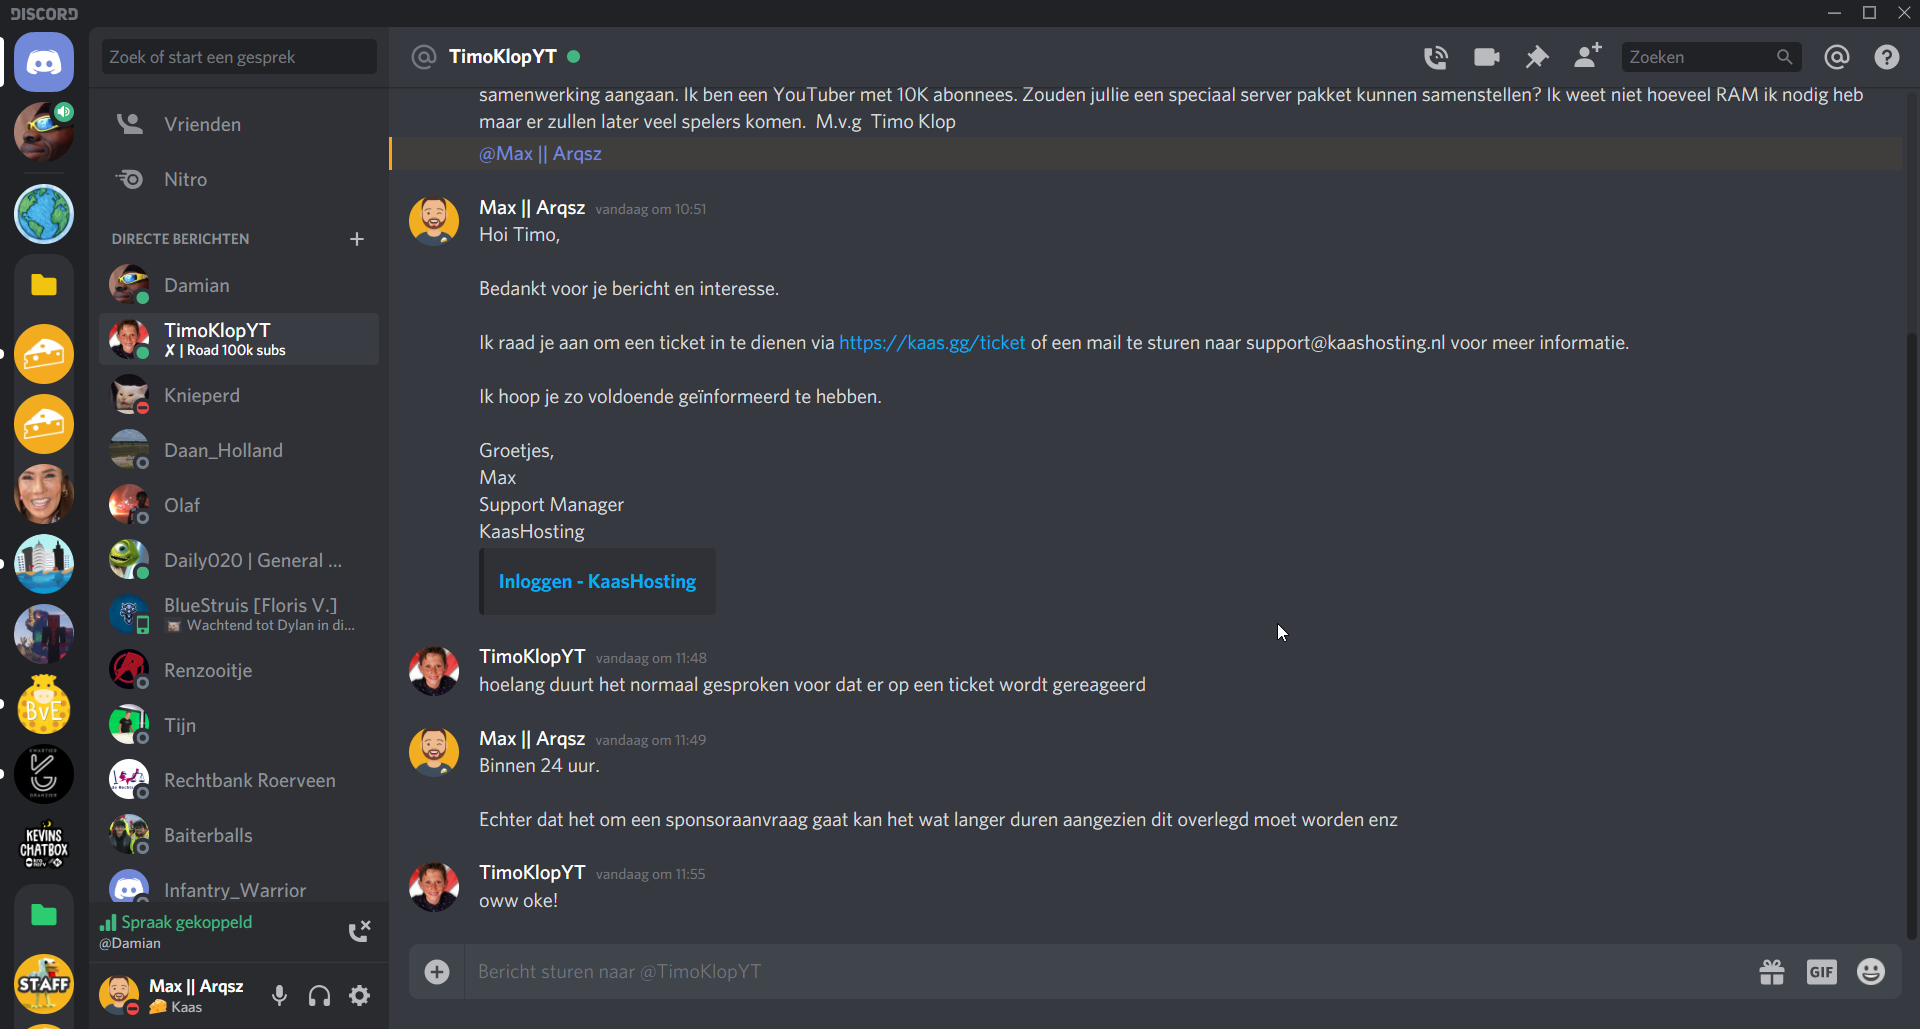
Task: Open the GIF picker
Action: [1821, 972]
